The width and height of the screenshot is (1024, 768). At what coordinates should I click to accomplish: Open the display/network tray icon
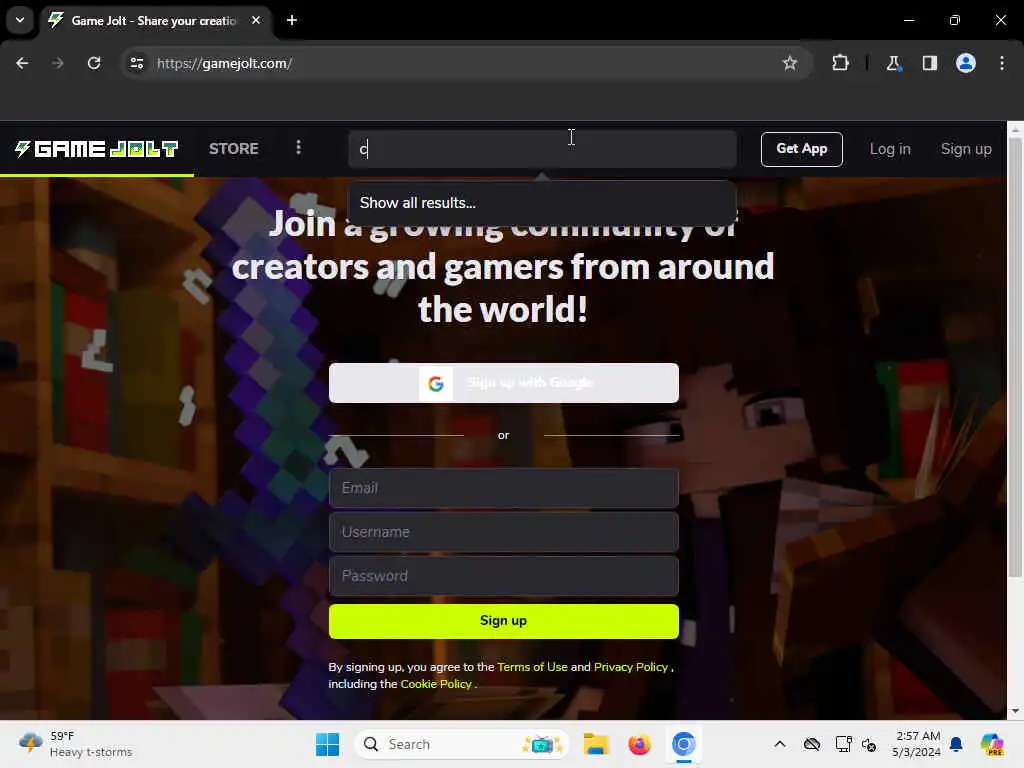[843, 744]
